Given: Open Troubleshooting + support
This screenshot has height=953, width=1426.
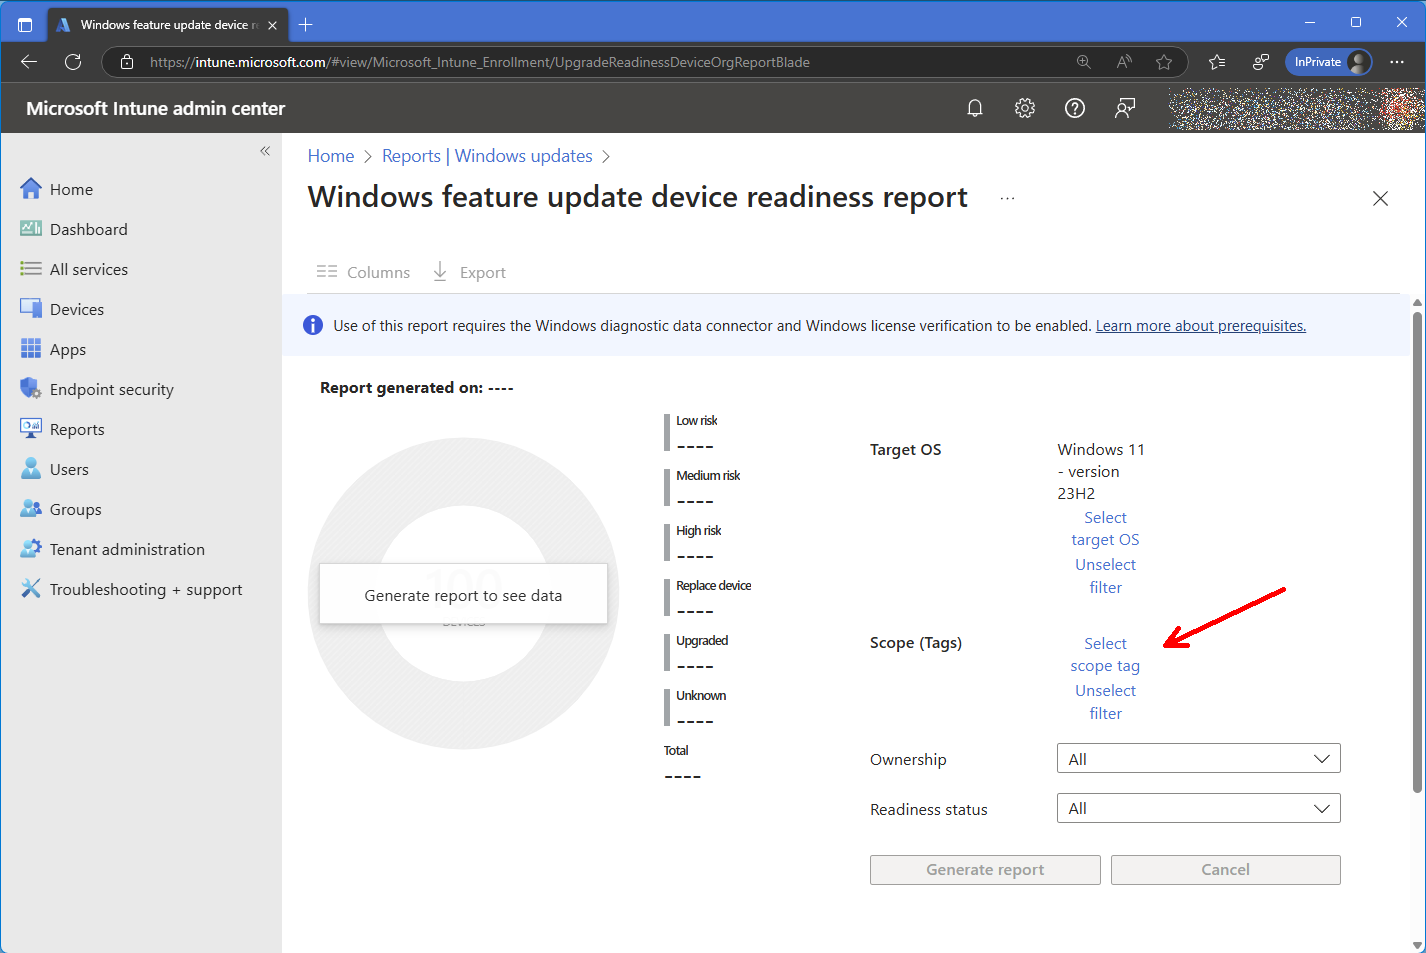Looking at the screenshot, I should [145, 589].
